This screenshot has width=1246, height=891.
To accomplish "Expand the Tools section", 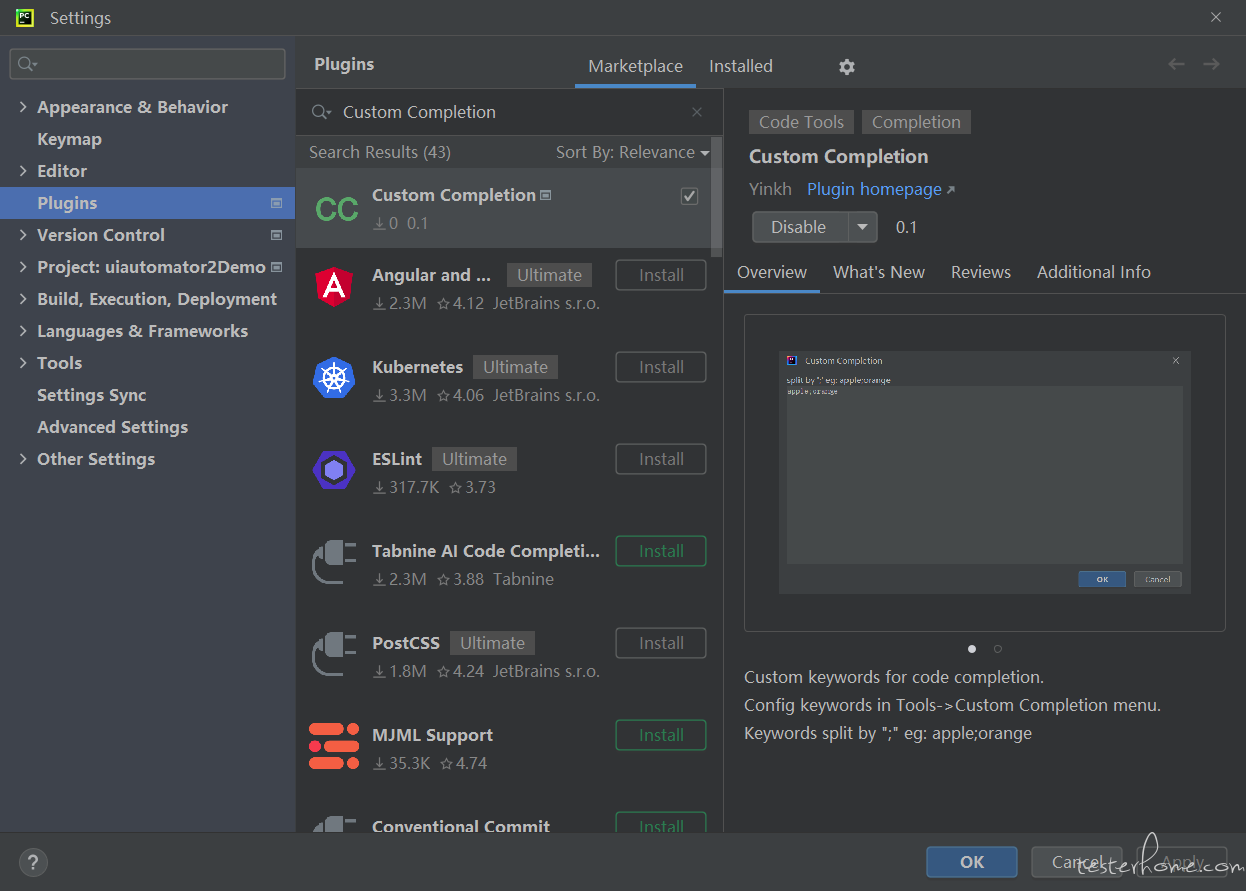I will pos(23,363).
